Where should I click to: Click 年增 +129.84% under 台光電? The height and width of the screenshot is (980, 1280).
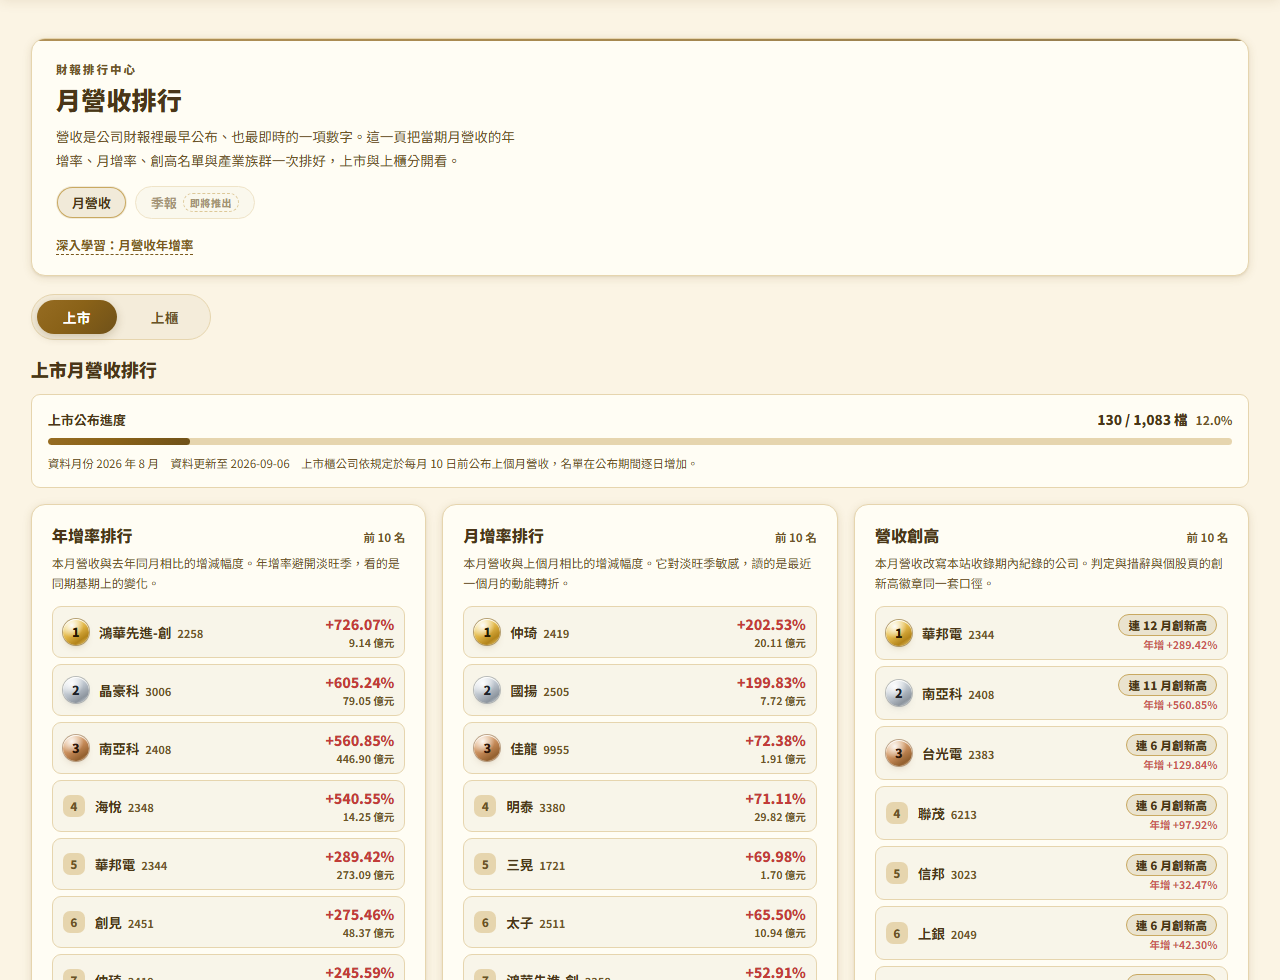pos(1180,765)
